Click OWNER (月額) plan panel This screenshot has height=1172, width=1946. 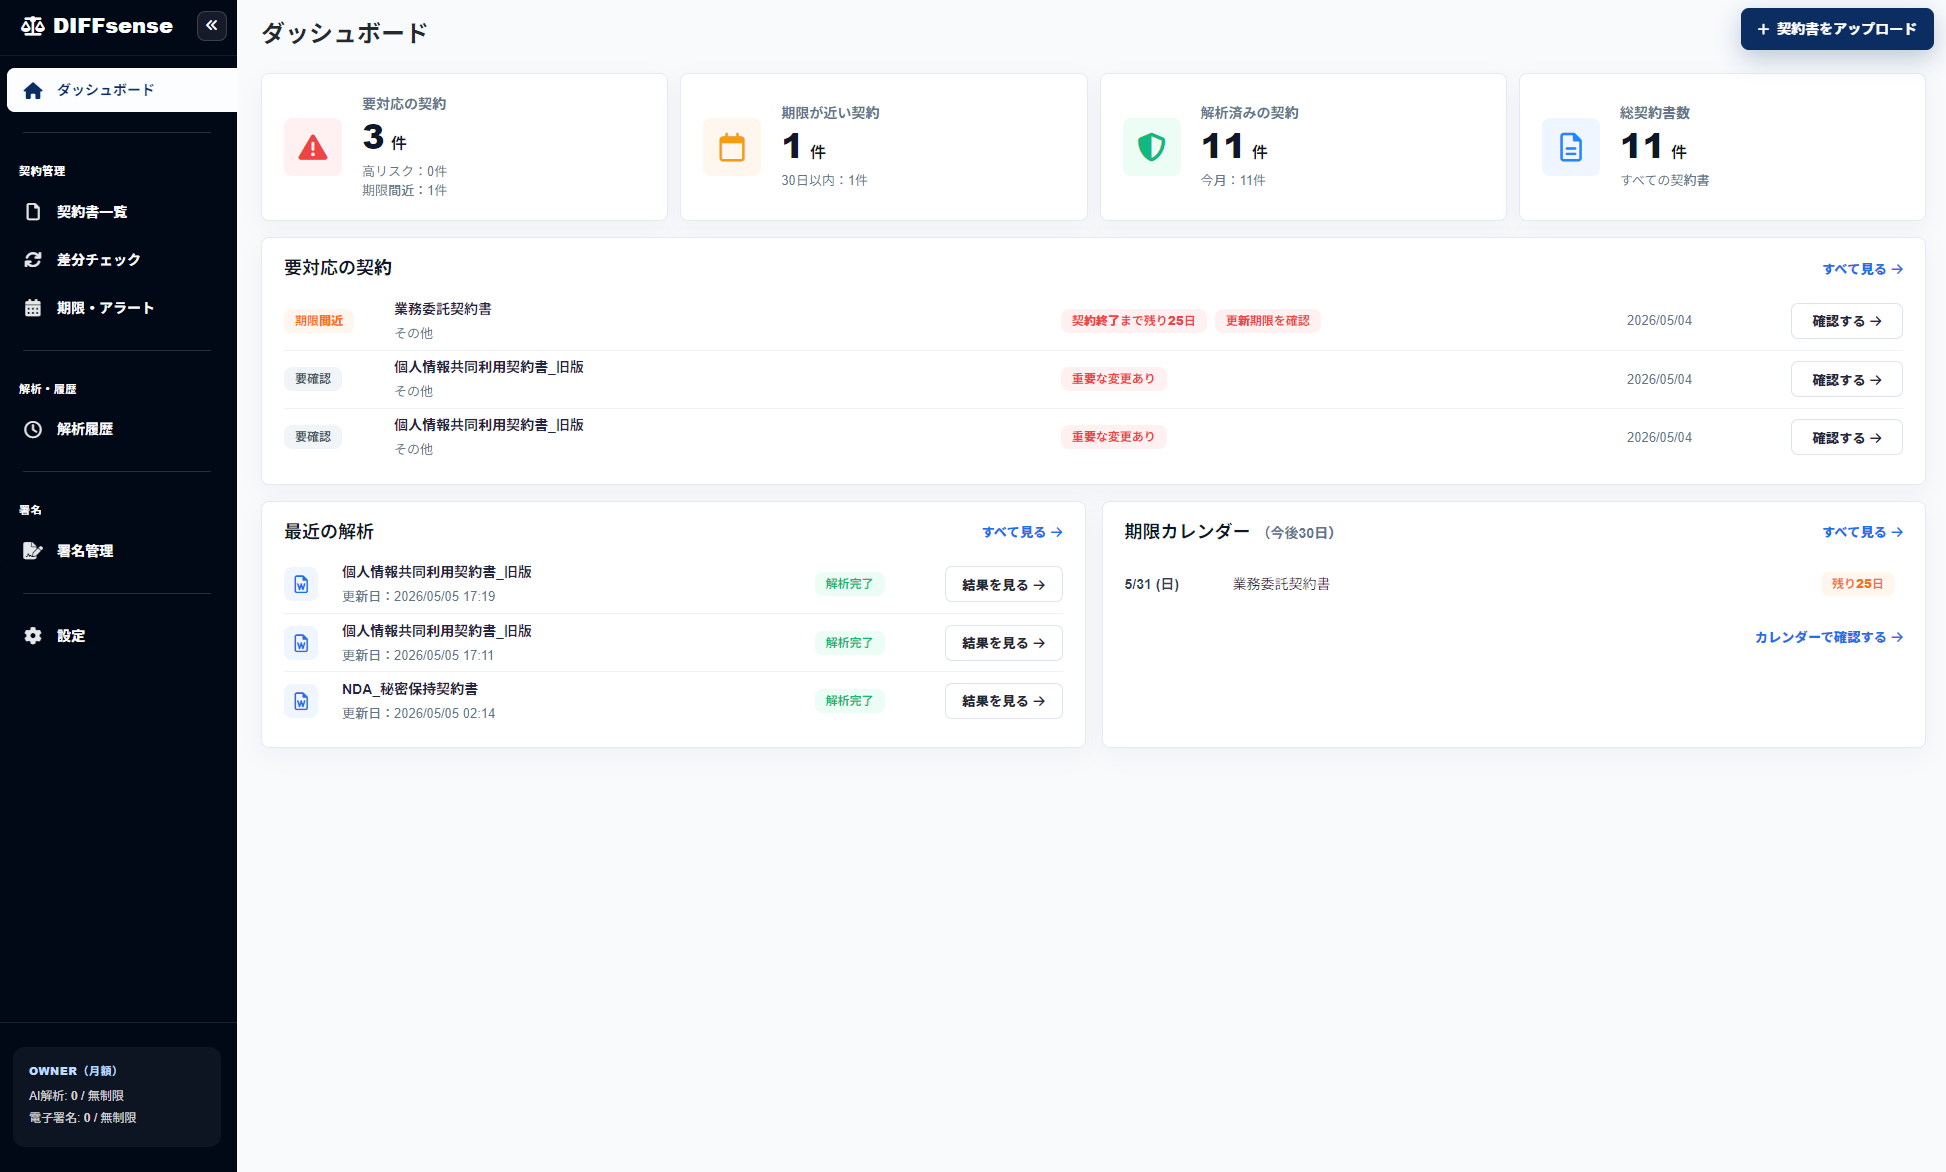[x=117, y=1096]
